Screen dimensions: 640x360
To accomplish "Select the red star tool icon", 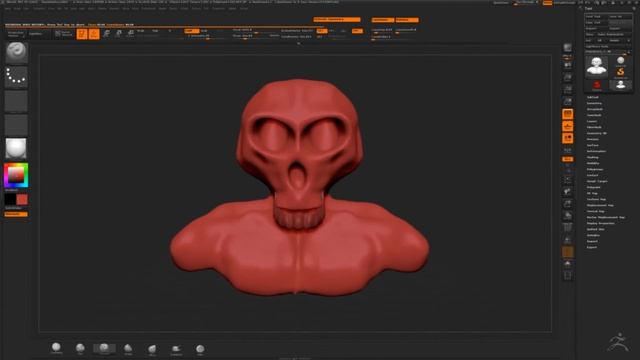I will [597, 84].
